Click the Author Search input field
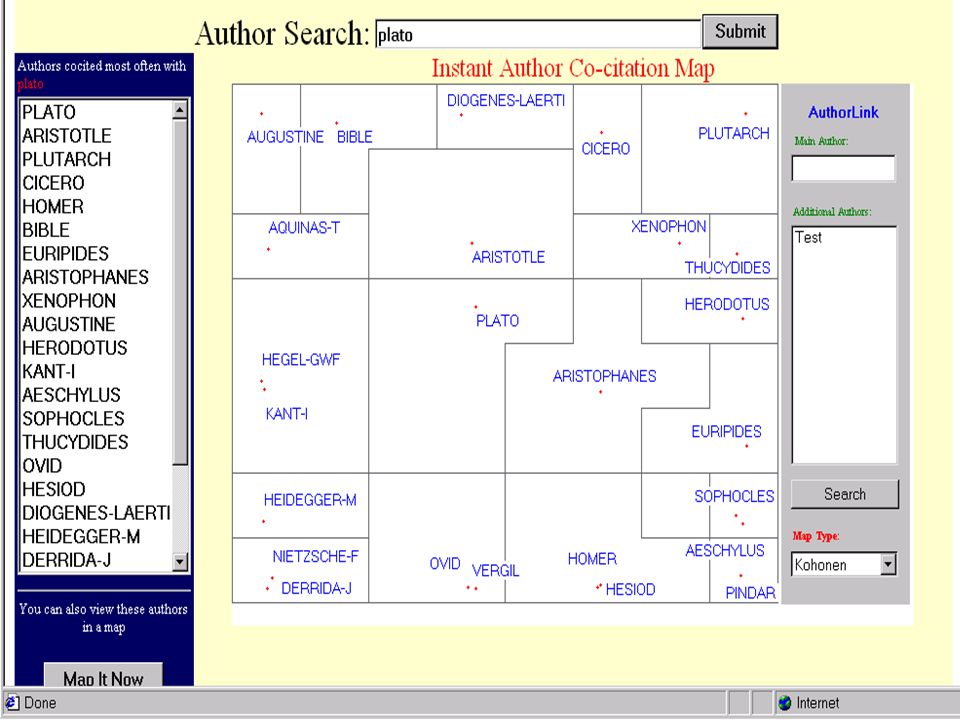960x720 pixels. 538,34
